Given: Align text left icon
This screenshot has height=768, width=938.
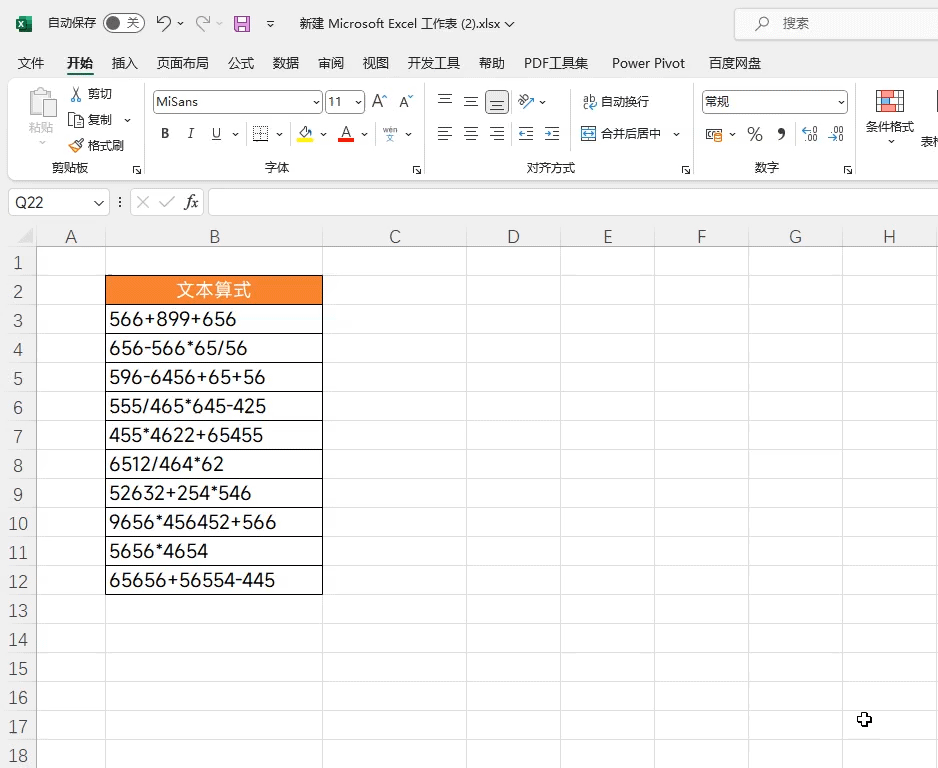Looking at the screenshot, I should pos(444,133).
